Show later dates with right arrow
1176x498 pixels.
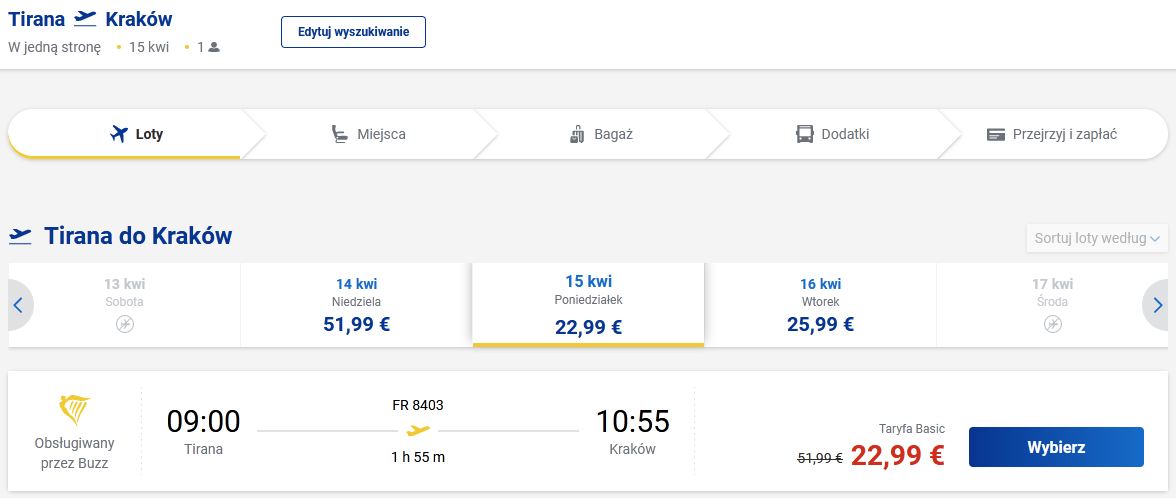pos(1158,306)
